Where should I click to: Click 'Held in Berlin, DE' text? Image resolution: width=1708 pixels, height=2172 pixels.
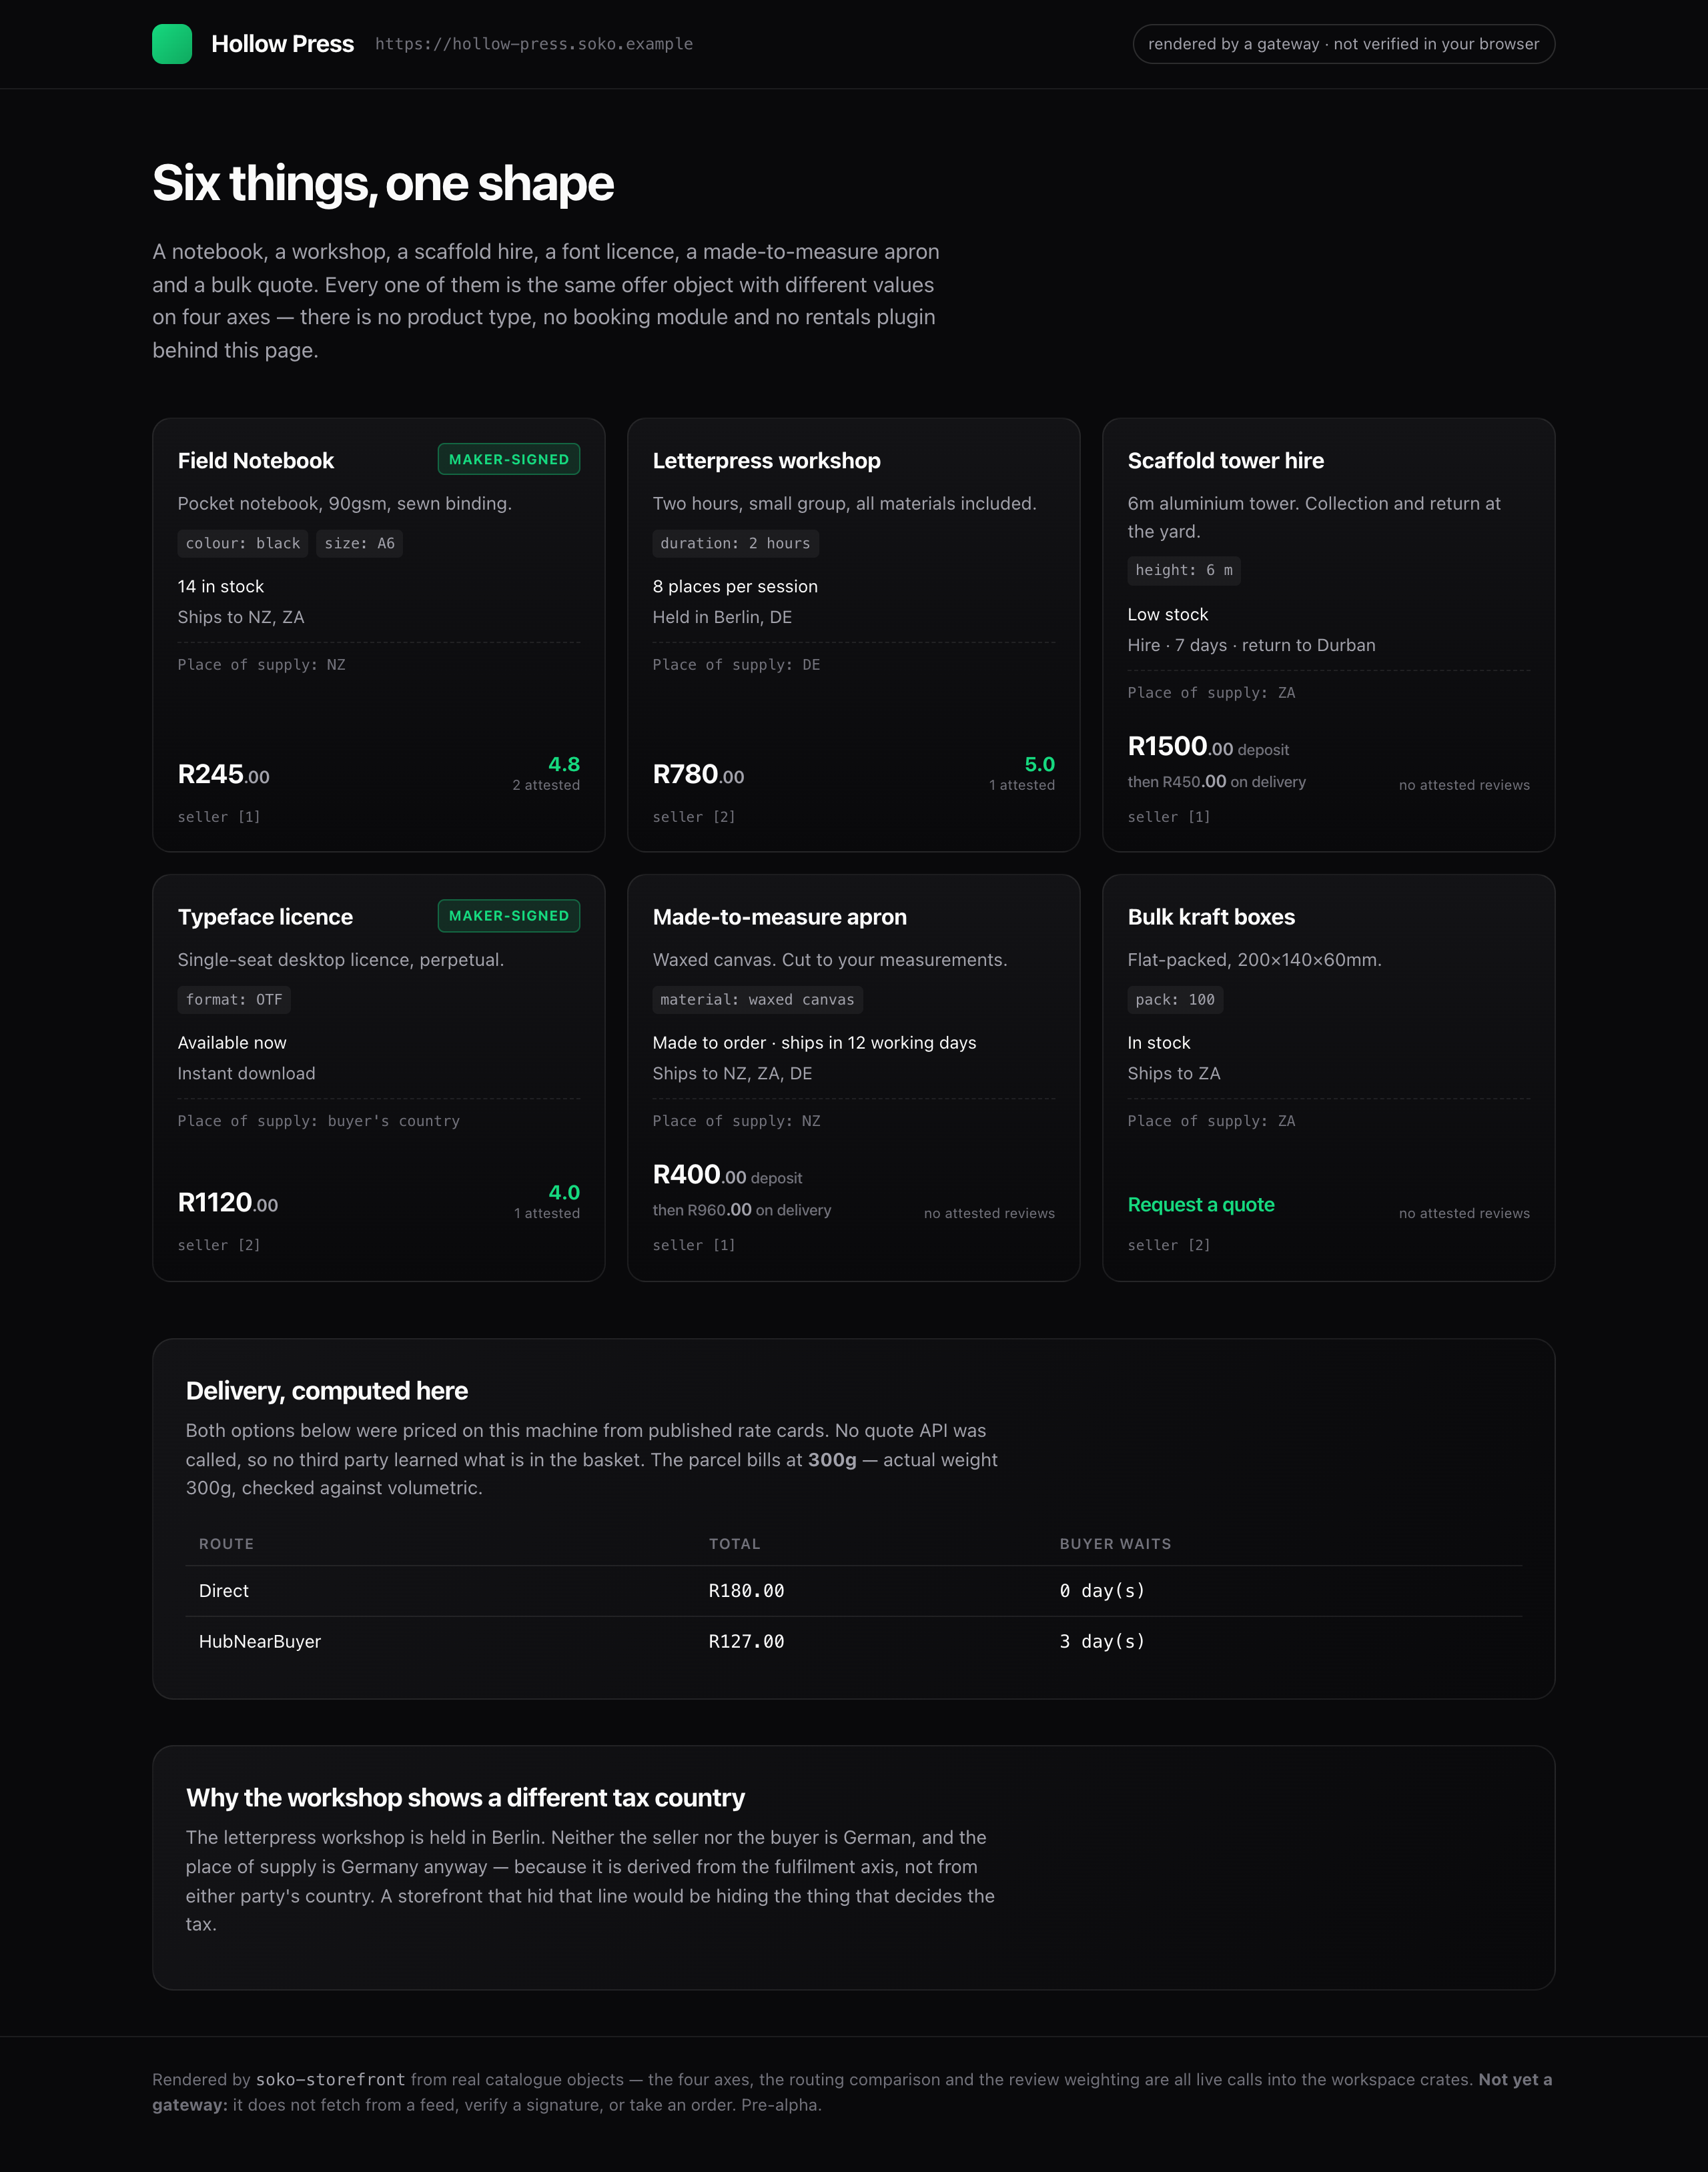point(722,617)
